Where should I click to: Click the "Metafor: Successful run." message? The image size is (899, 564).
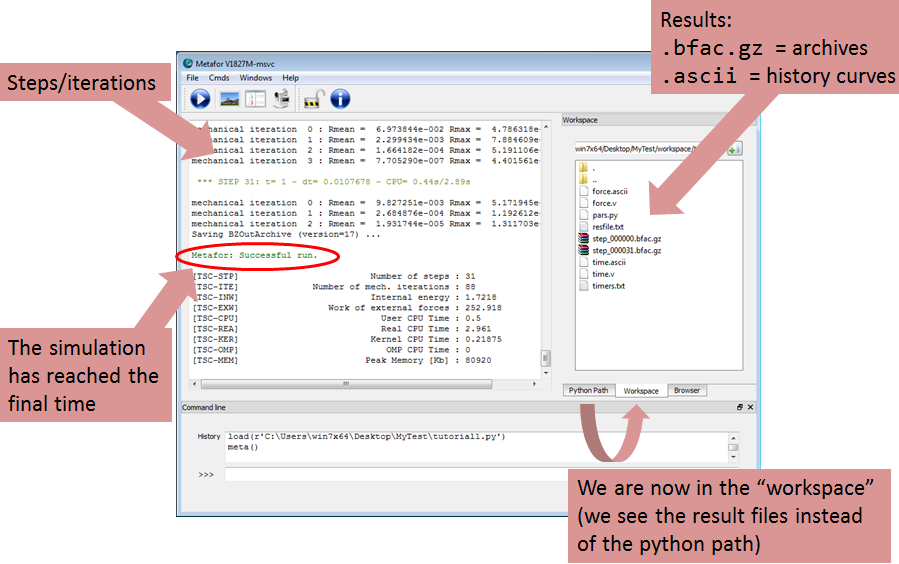(254, 255)
